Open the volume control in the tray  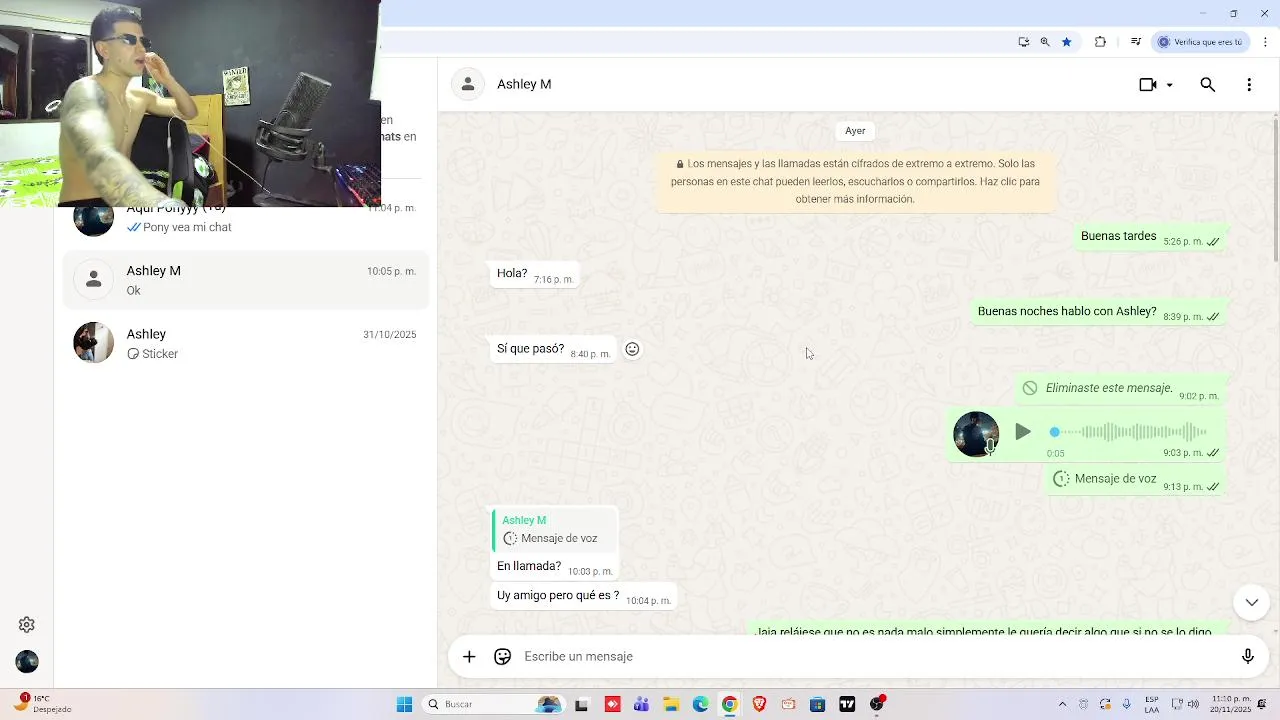(x=1193, y=705)
